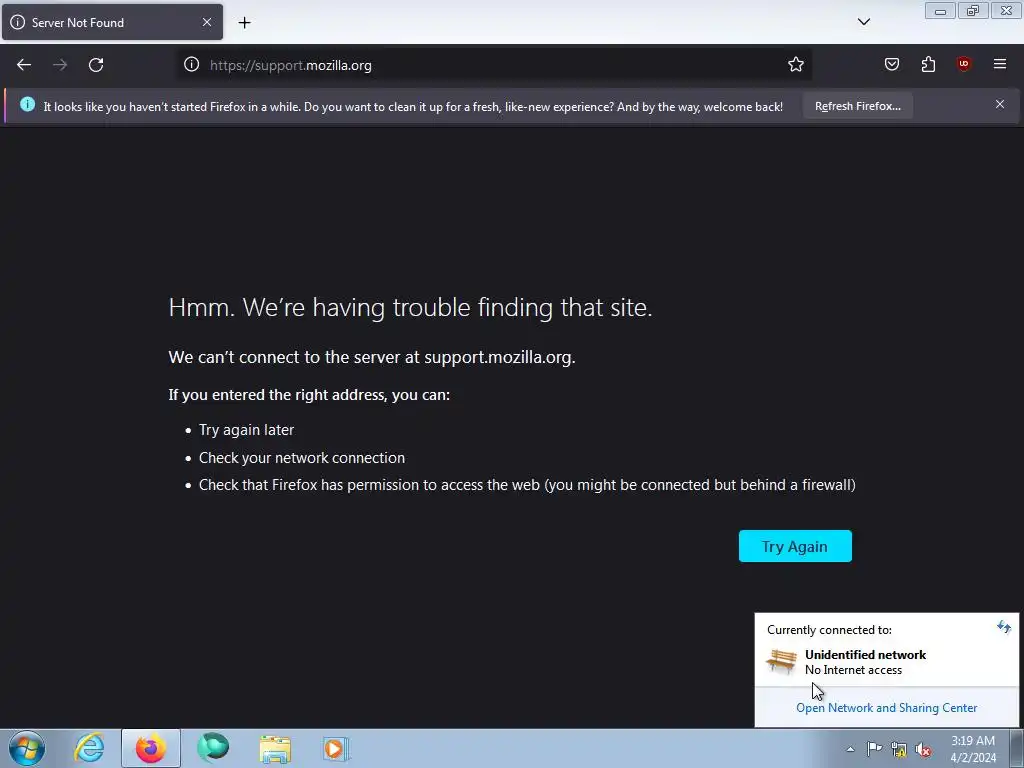Open the uBlock Origin extension
Image resolution: width=1024 pixels, height=768 pixels.
pyautogui.click(x=964, y=64)
